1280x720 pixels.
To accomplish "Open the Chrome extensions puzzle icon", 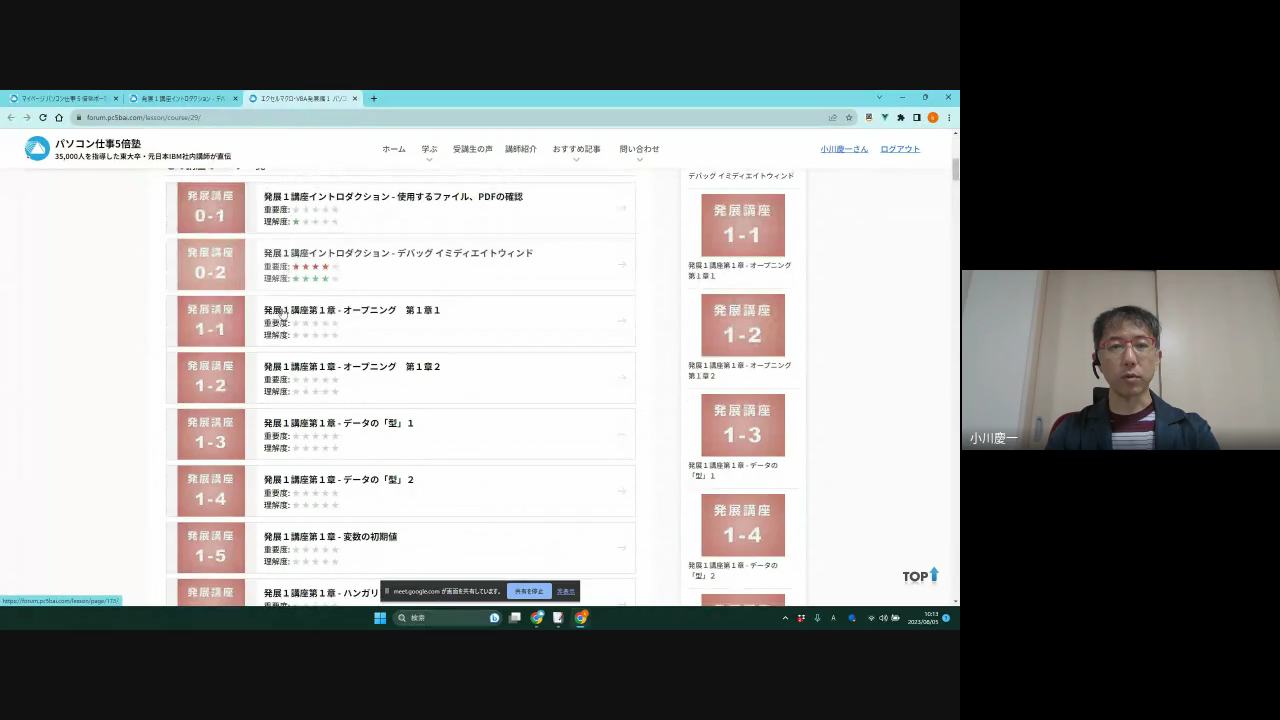I will 901,117.
